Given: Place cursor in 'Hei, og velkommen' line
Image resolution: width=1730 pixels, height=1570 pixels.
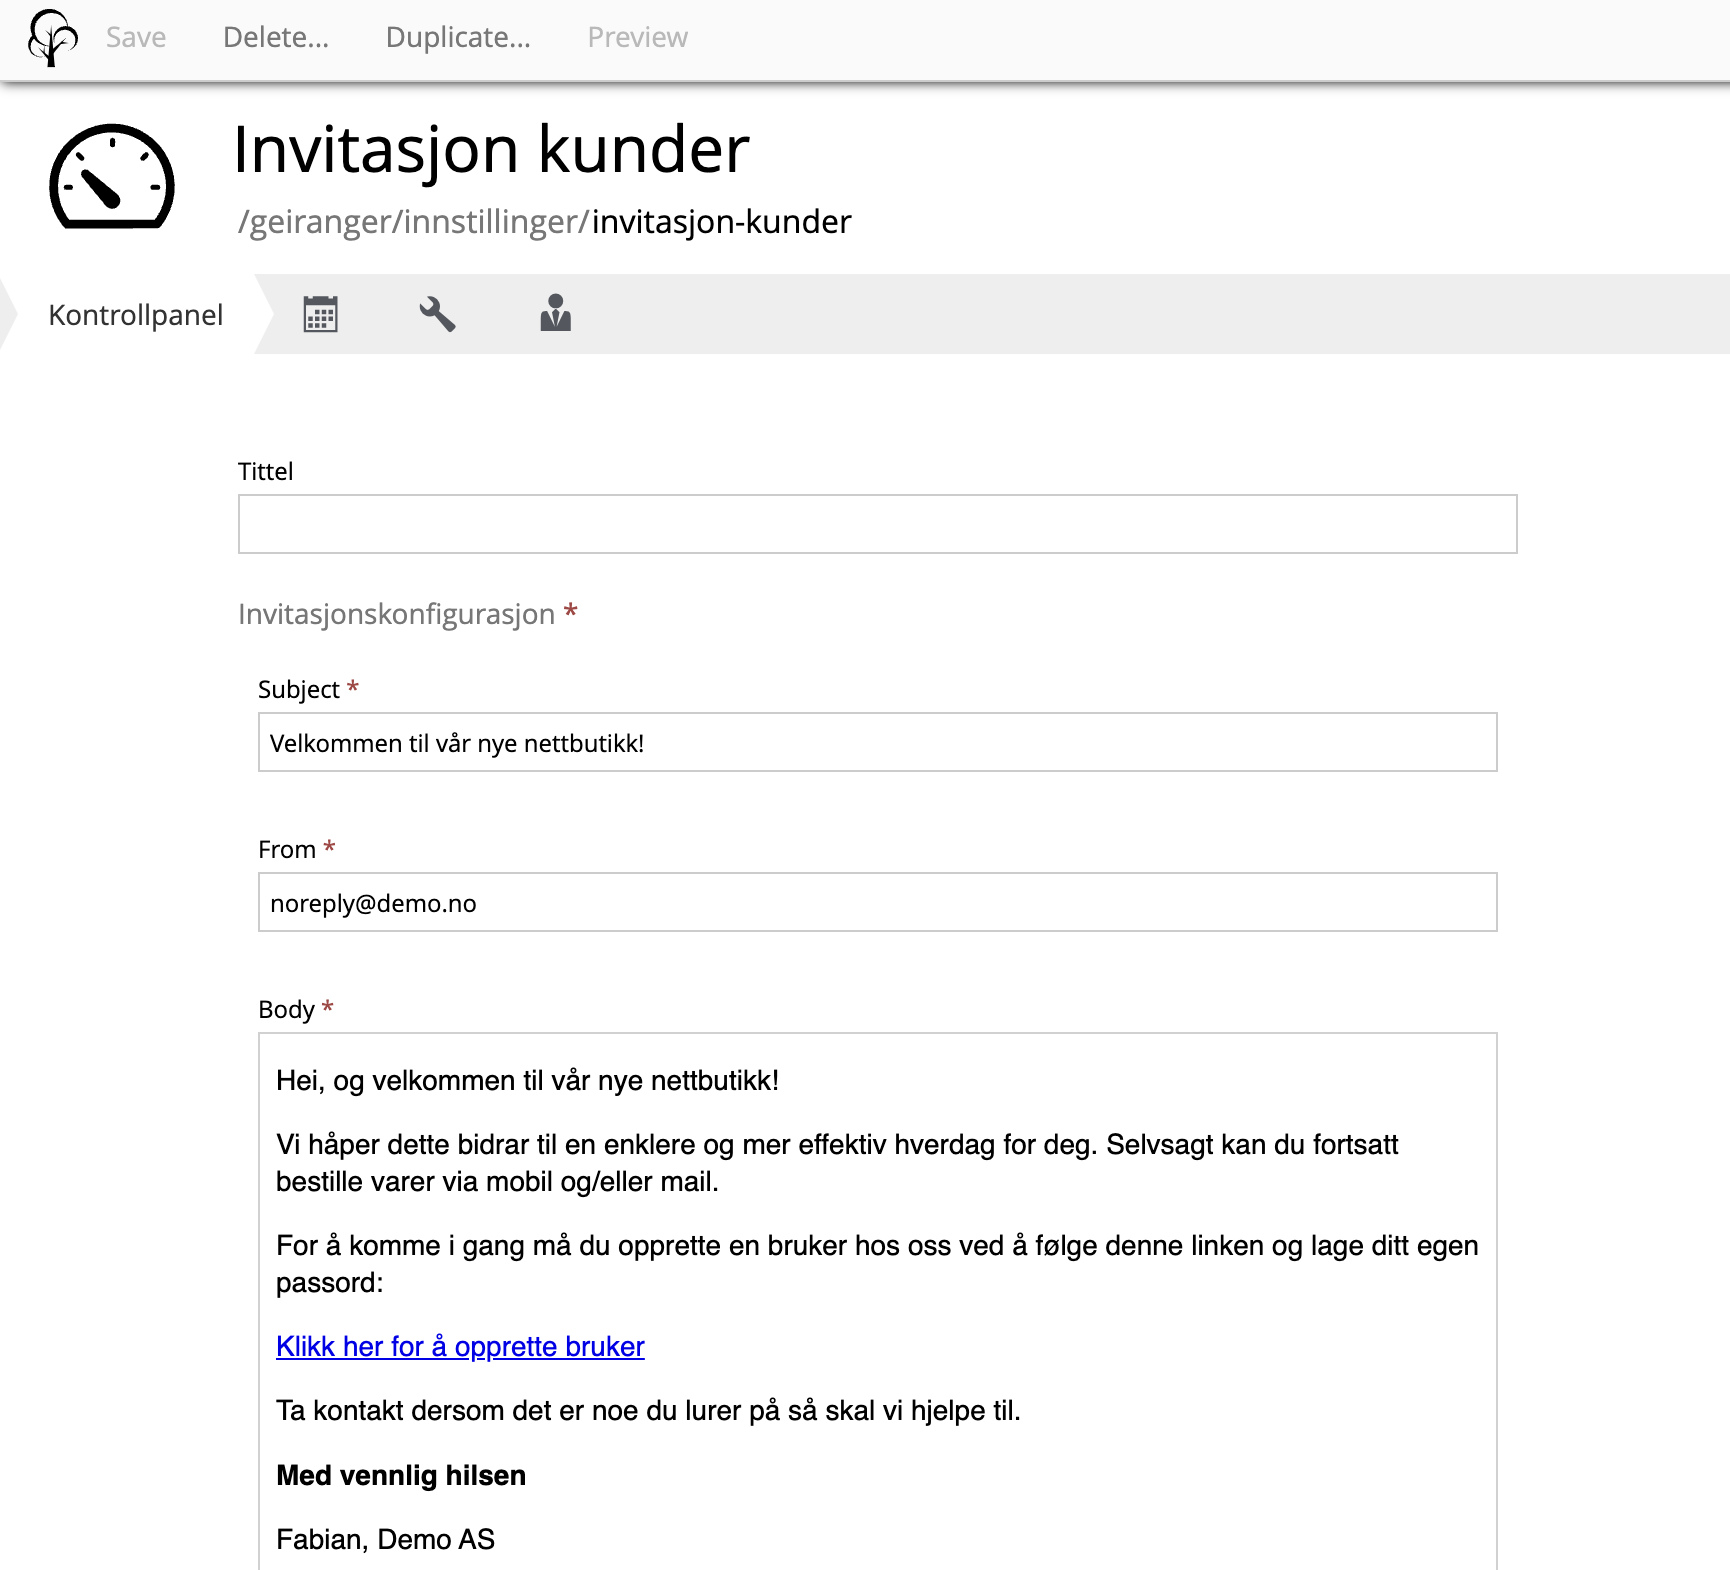Looking at the screenshot, I should coord(527,1081).
